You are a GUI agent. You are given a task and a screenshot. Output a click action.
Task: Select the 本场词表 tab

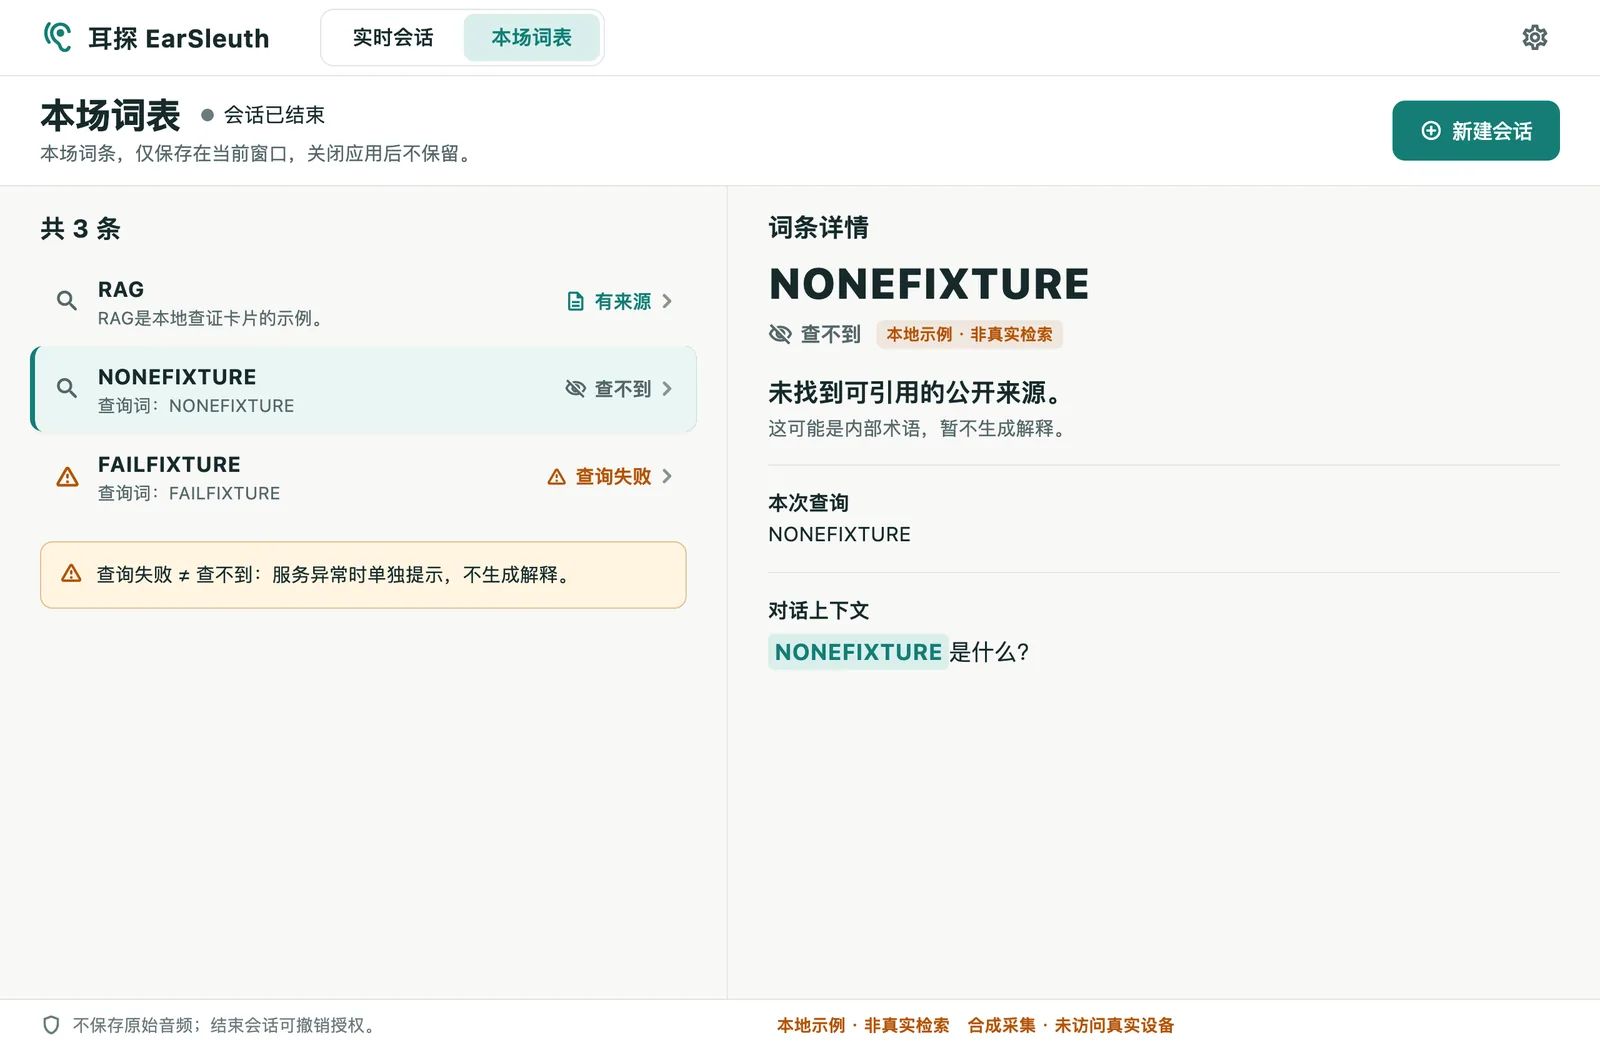tap(532, 38)
